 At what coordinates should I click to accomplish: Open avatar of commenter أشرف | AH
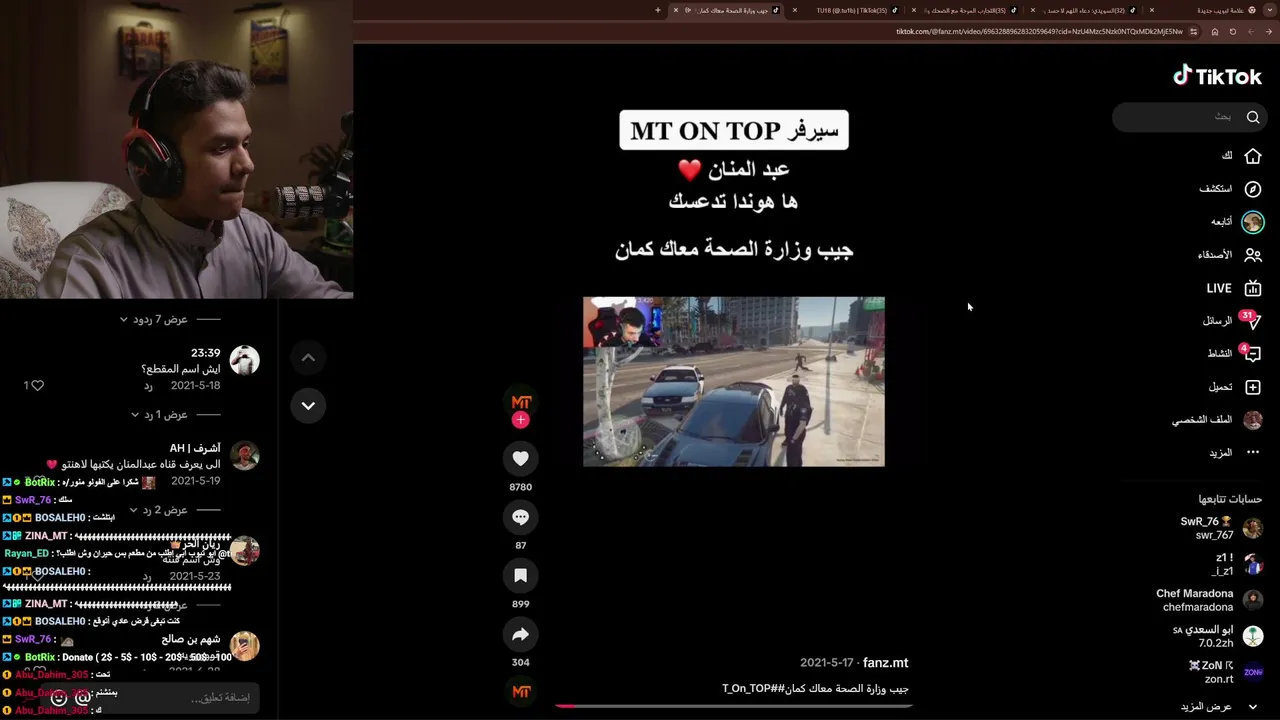tap(245, 456)
